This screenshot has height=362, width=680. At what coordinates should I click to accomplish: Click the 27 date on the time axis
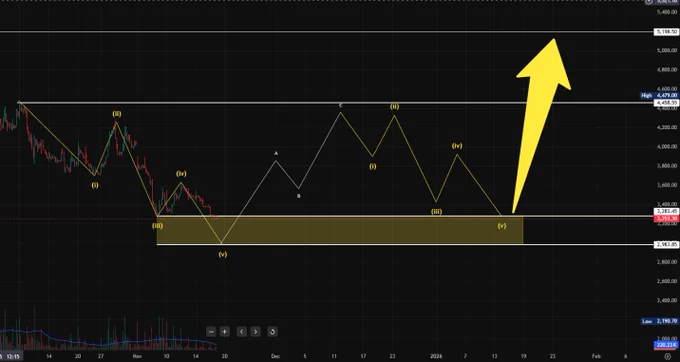pyautogui.click(x=101, y=356)
